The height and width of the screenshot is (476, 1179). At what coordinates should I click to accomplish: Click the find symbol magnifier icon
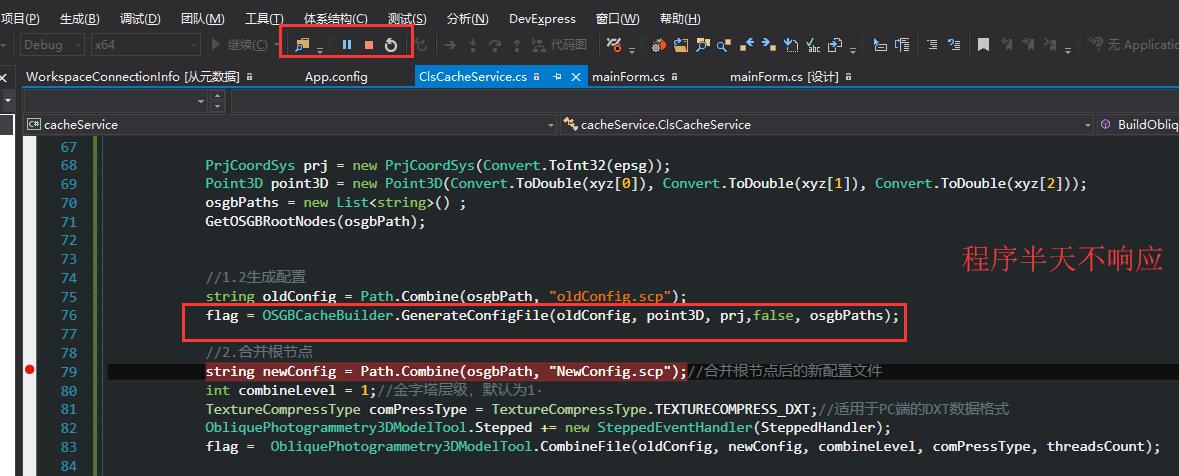(702, 45)
